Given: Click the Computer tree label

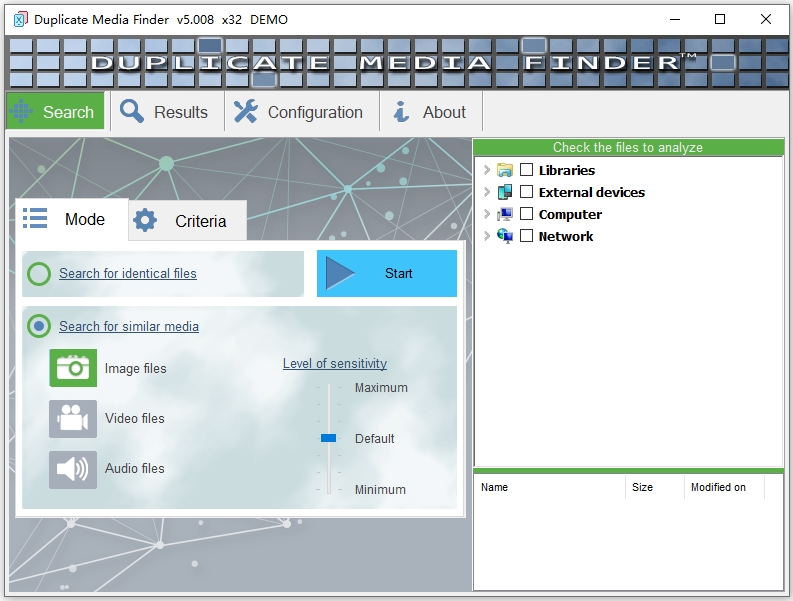Looking at the screenshot, I should coord(570,214).
